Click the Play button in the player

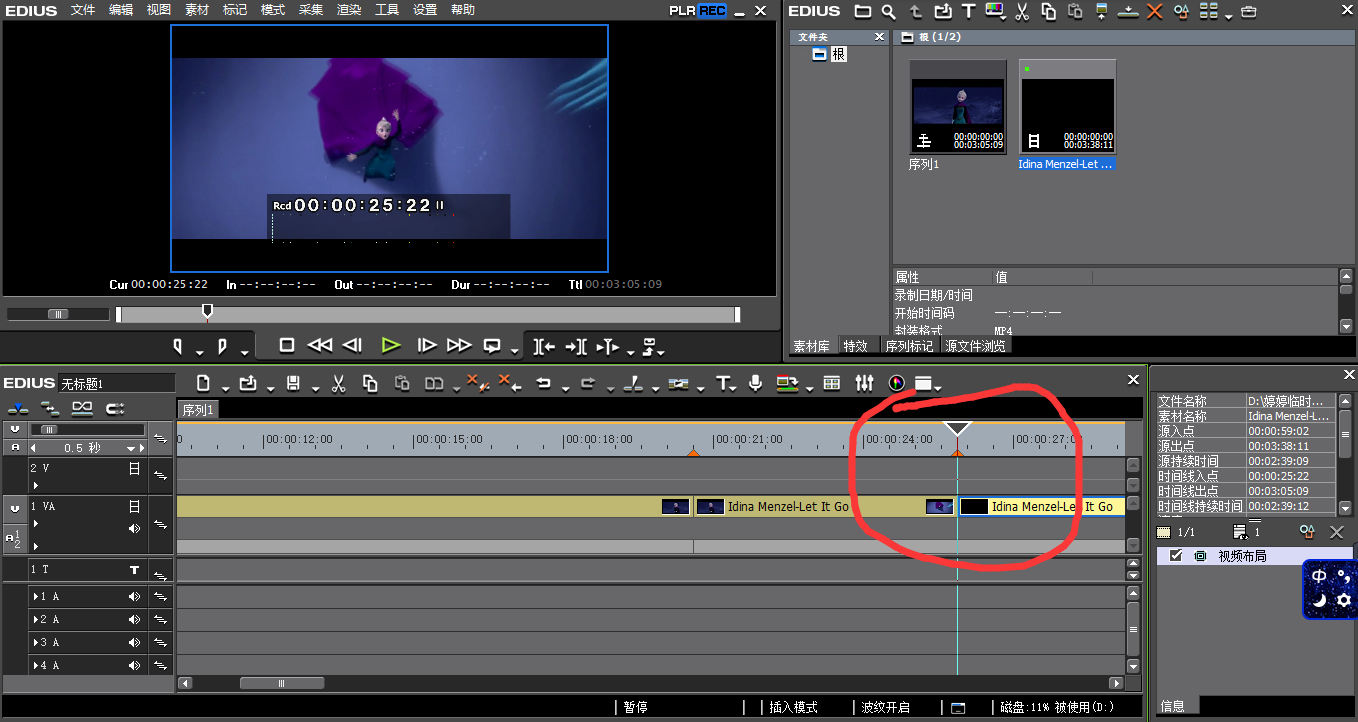tap(391, 345)
